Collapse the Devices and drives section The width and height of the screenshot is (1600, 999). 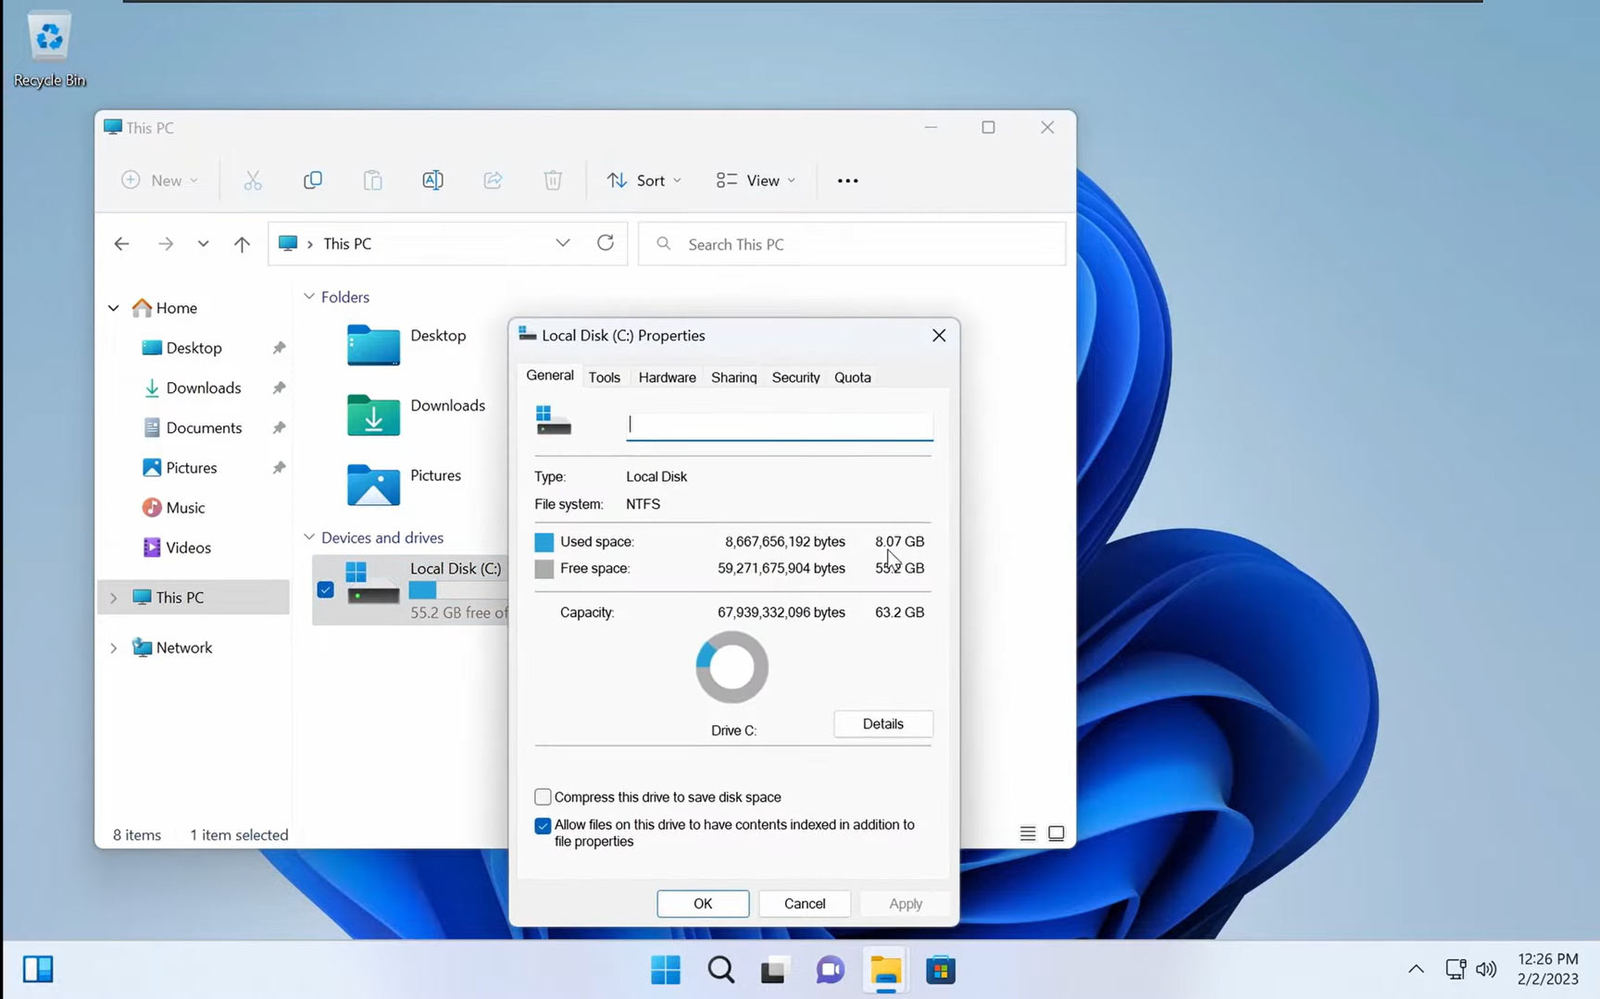coord(310,537)
